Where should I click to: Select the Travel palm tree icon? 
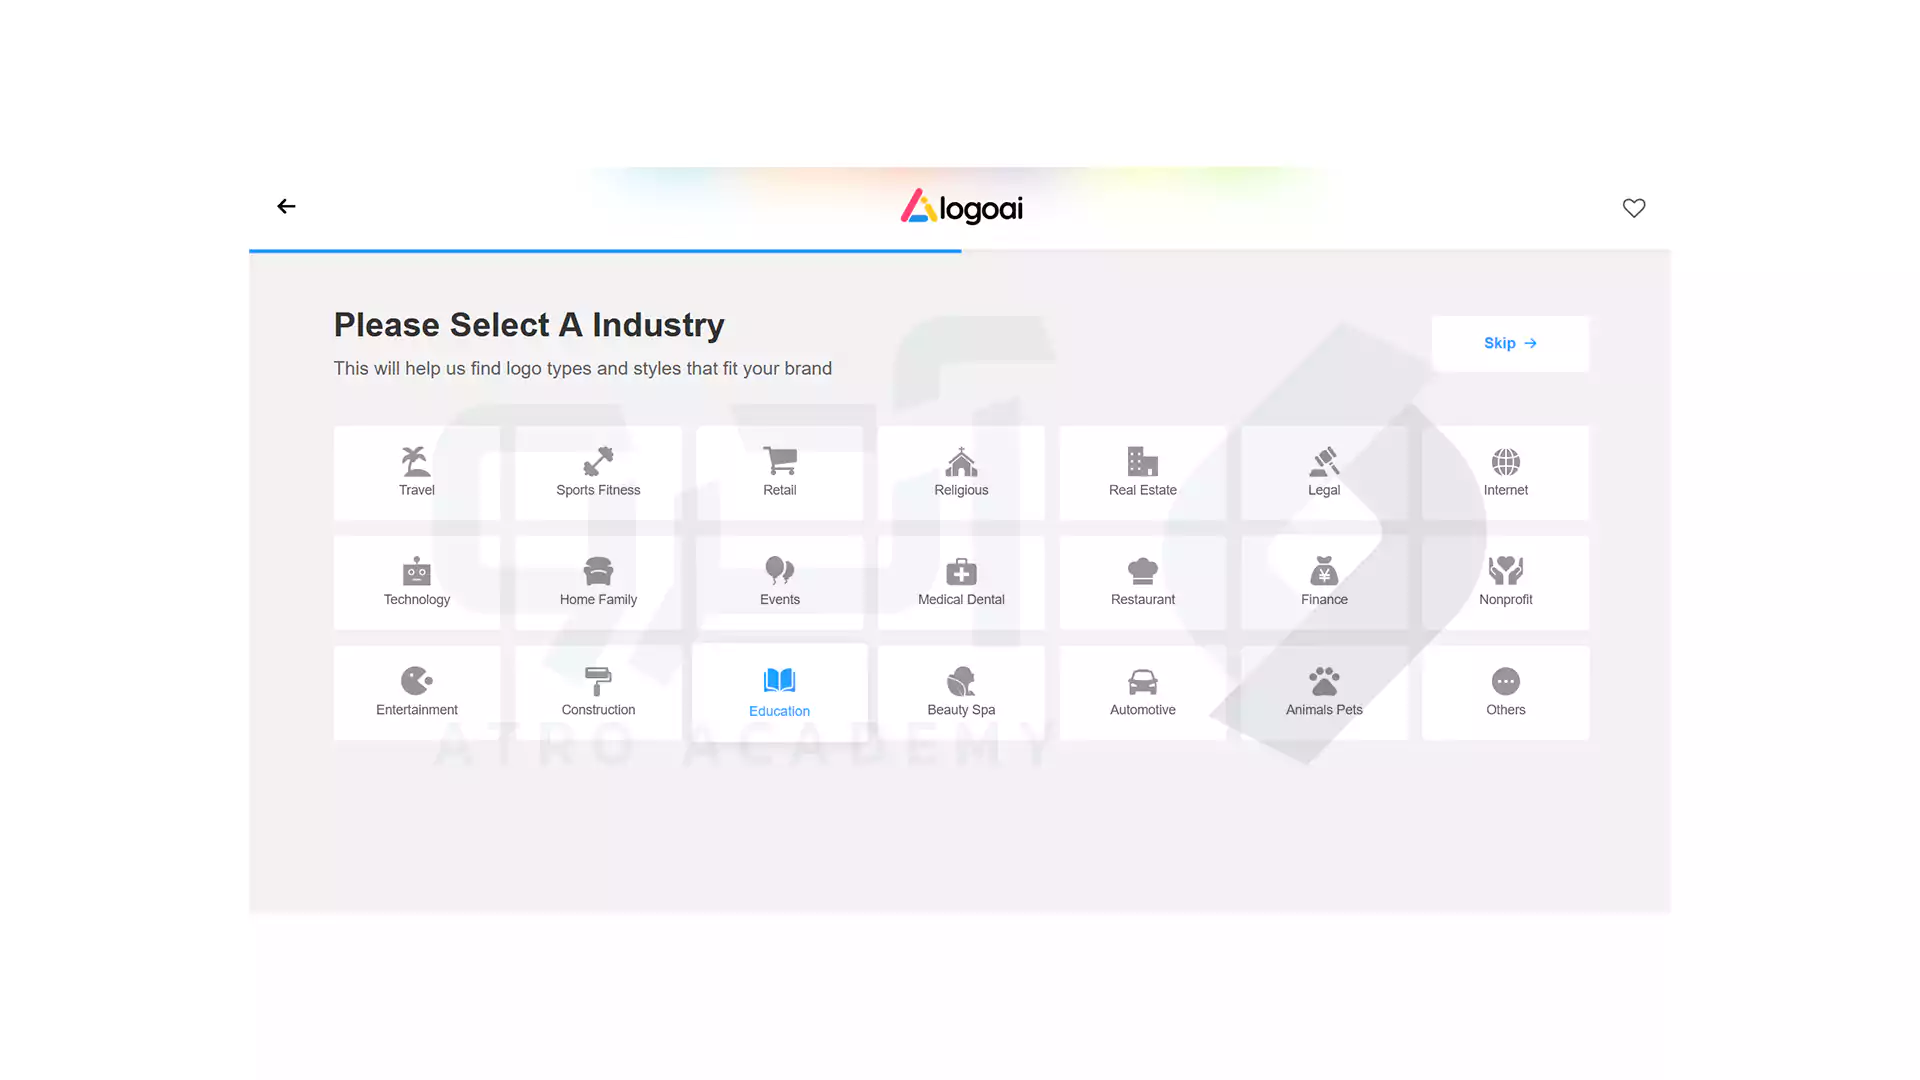click(416, 462)
